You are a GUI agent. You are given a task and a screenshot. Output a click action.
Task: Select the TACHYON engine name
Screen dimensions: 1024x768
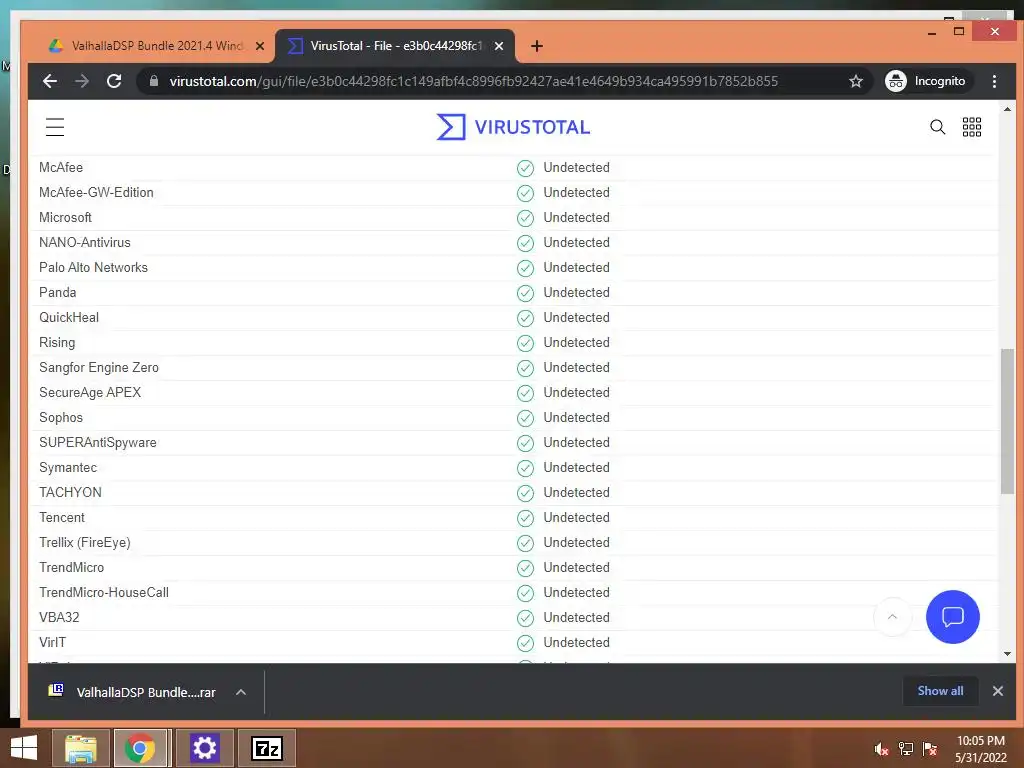coord(70,492)
